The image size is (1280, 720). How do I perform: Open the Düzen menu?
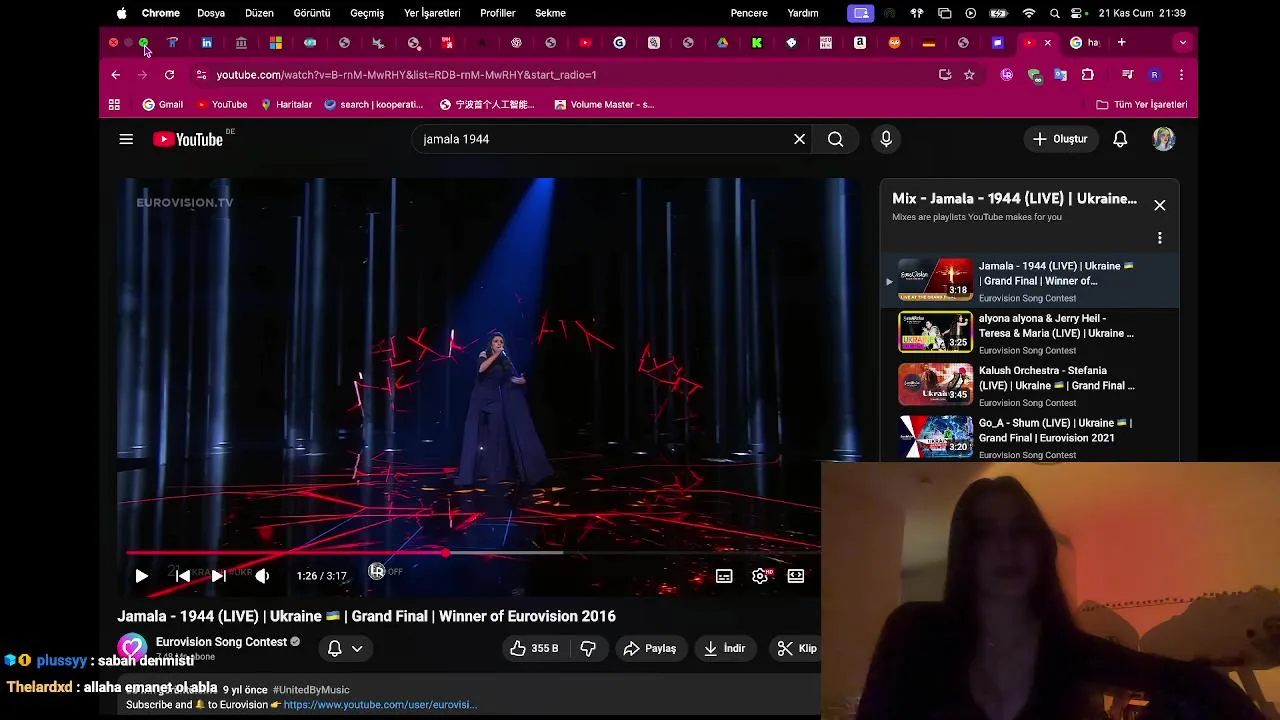pos(259,13)
